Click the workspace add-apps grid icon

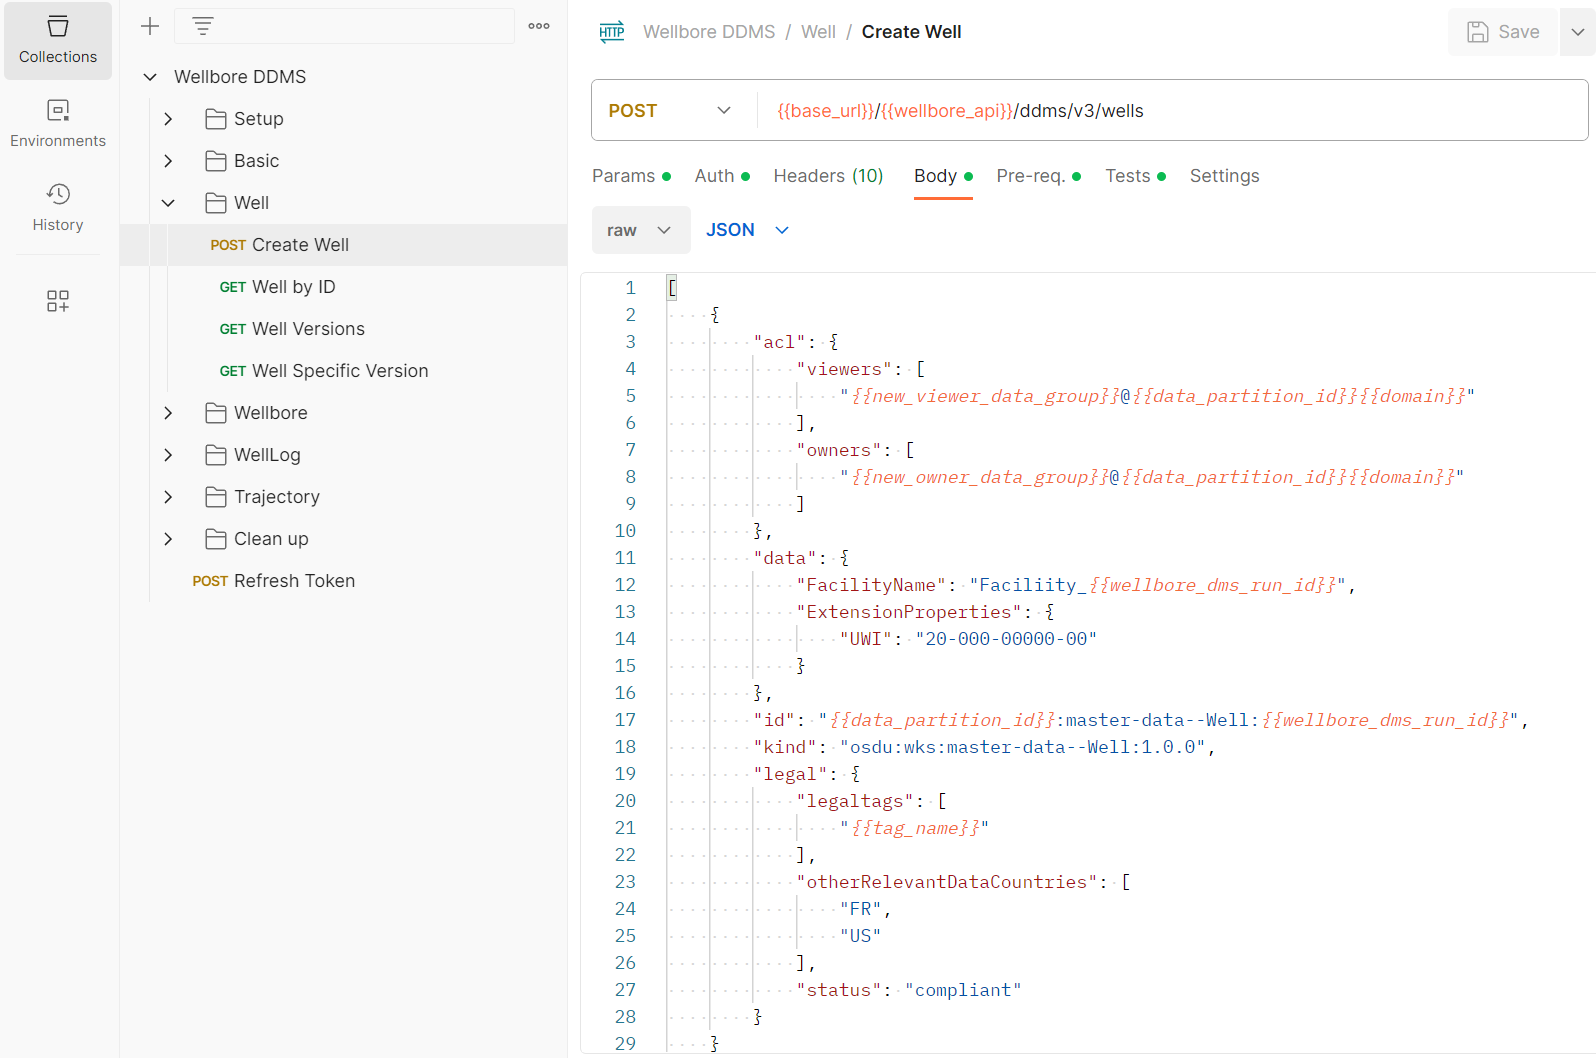click(58, 301)
